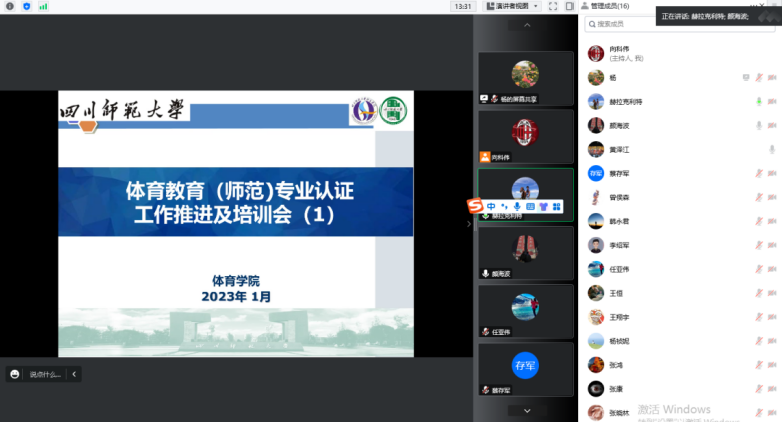Click microphone icon in 蔡存军 row
The width and height of the screenshot is (782, 423).
pyautogui.click(x=759, y=173)
